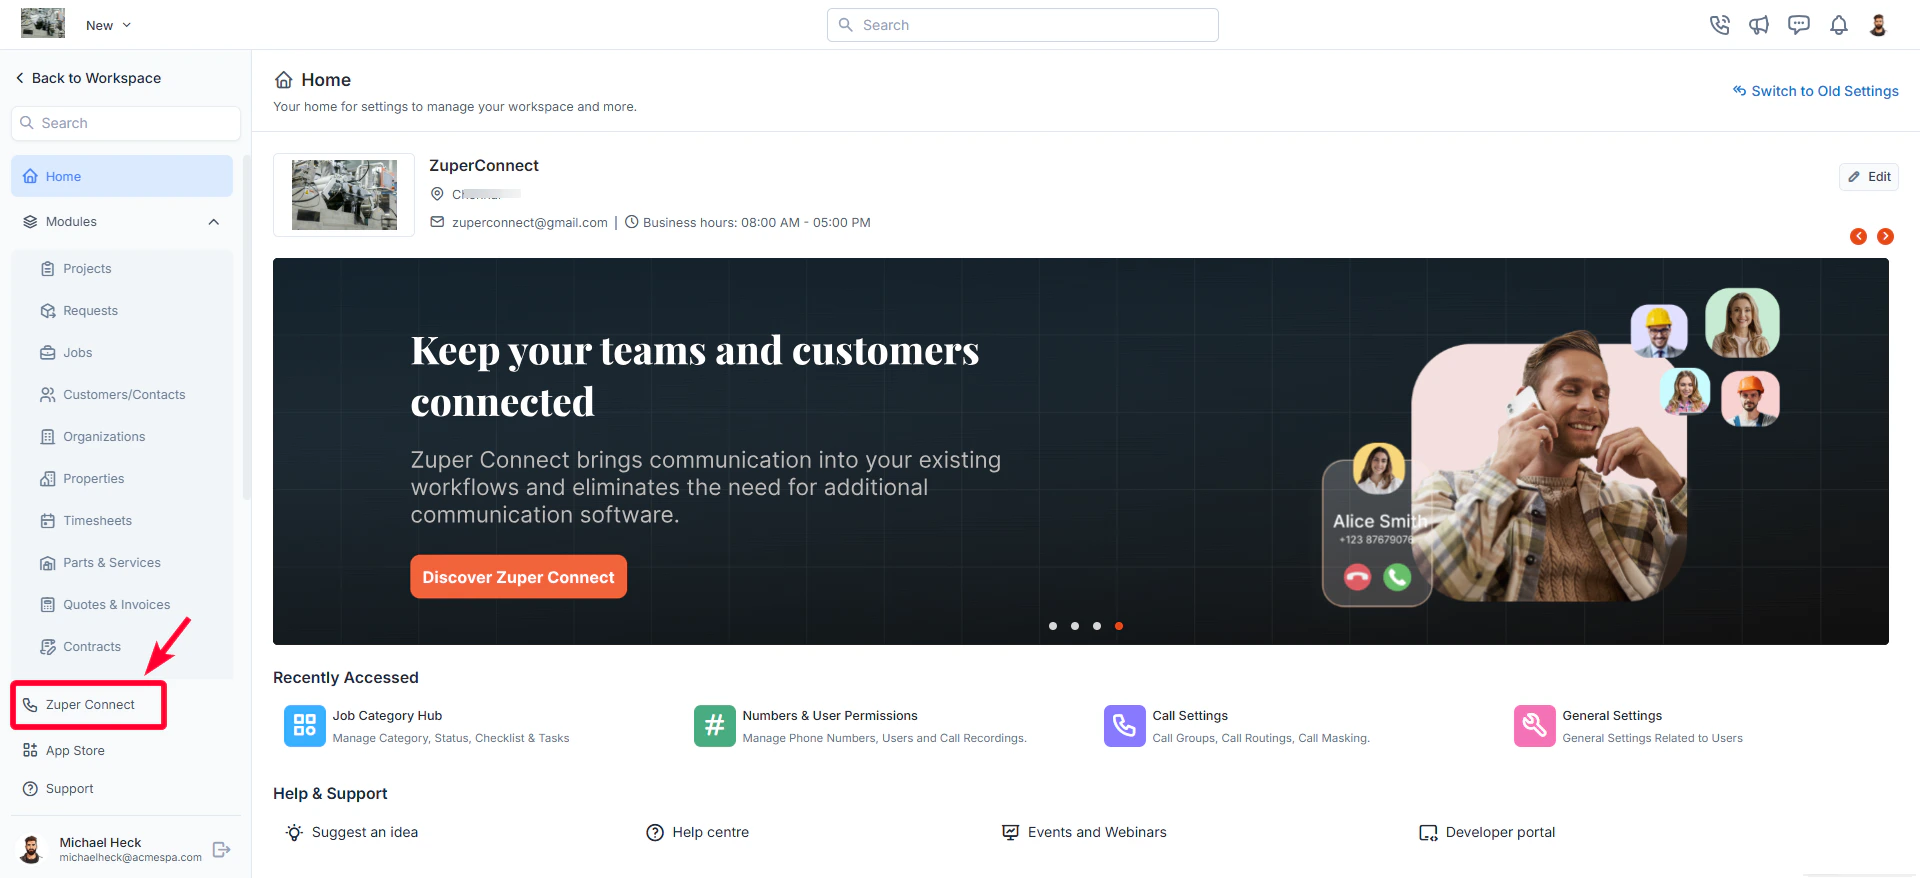Screen dimensions: 1920x878
Task: Click the Numbers & User Permissions hash icon
Action: coord(715,726)
